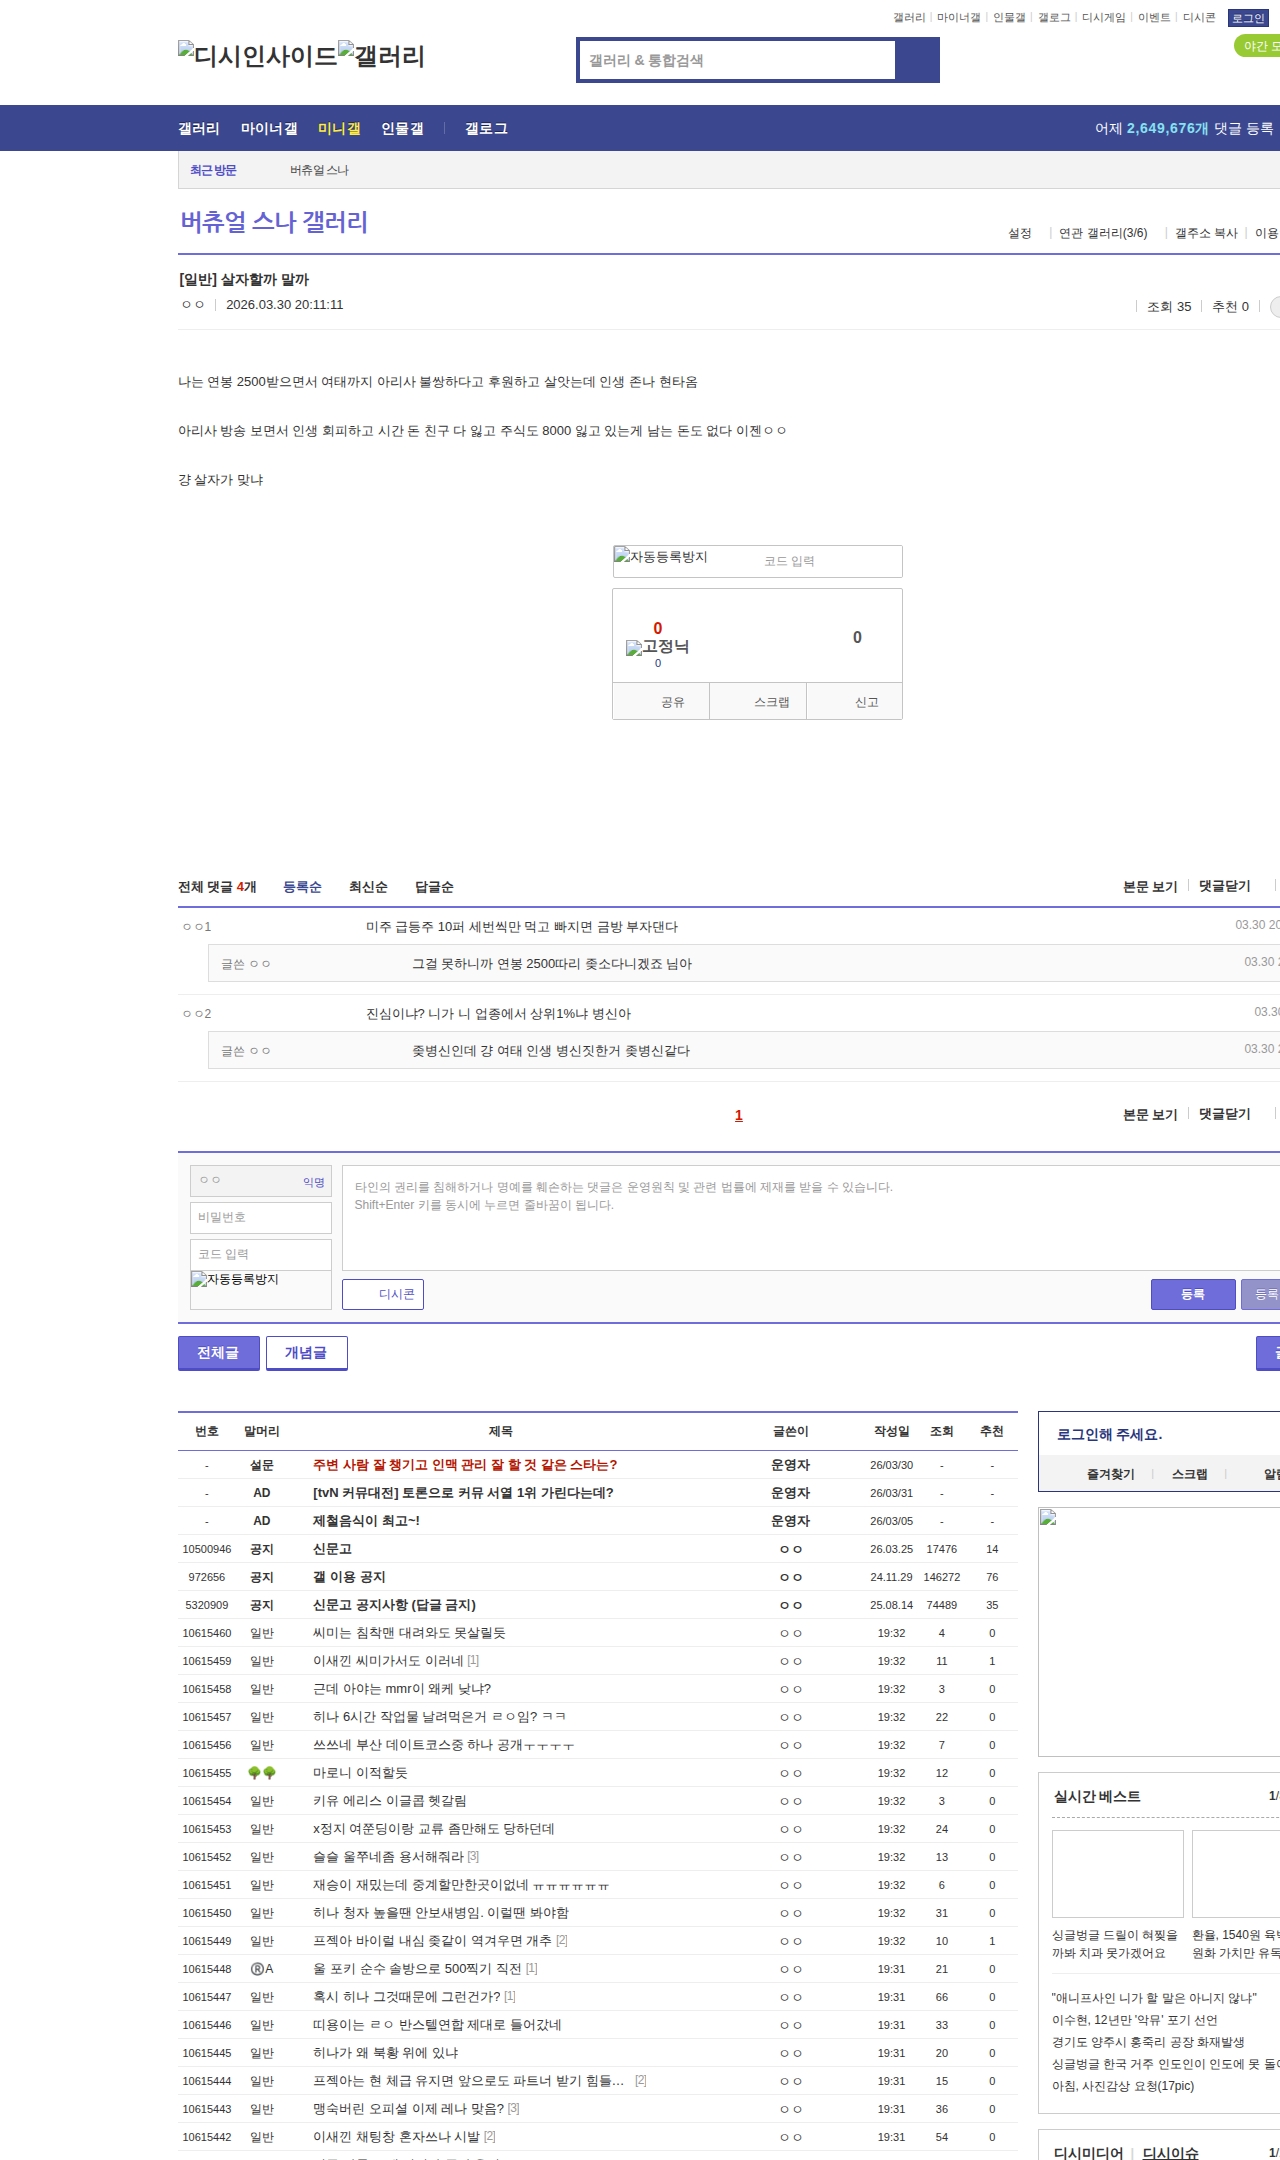Expand the 최근방문 recent visits bar

point(213,170)
